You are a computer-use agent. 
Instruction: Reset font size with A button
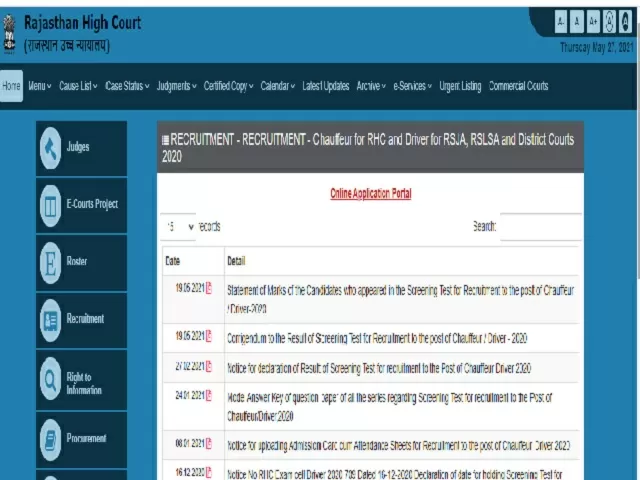point(576,21)
